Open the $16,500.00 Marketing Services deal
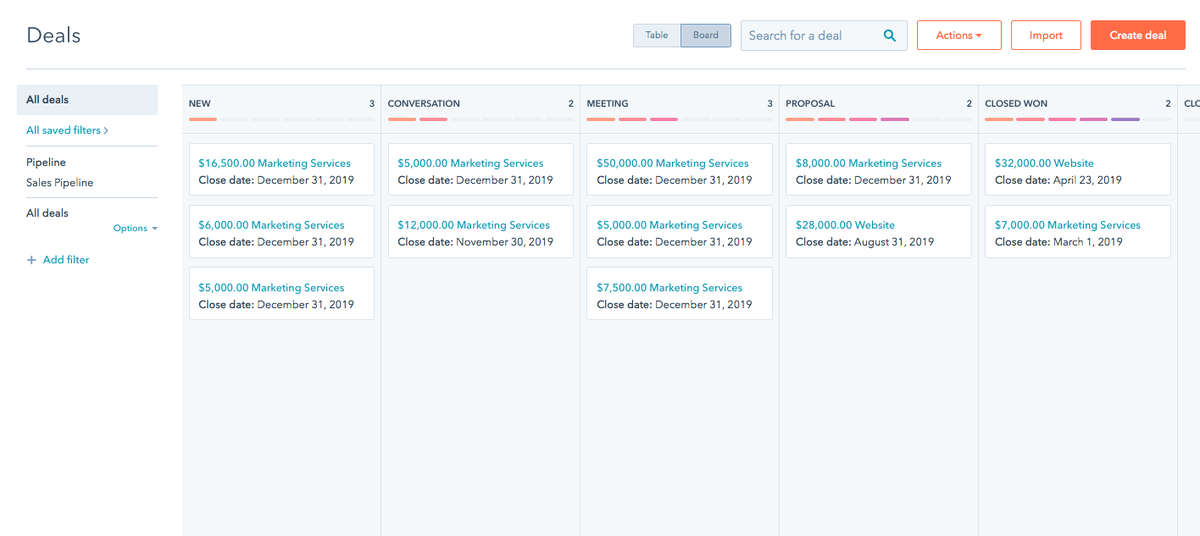 point(275,163)
